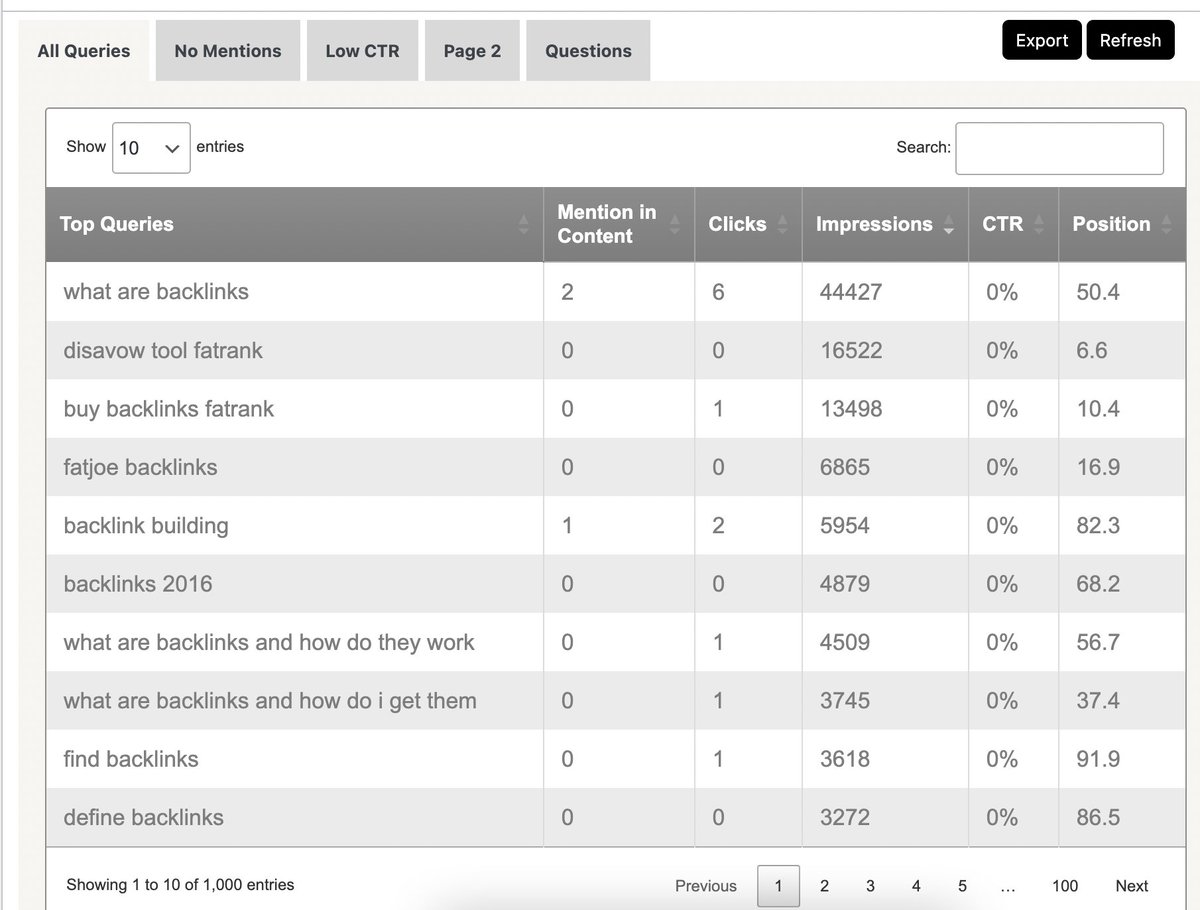Click the position value 86.5
This screenshot has width=1200, height=910.
(x=1098, y=817)
